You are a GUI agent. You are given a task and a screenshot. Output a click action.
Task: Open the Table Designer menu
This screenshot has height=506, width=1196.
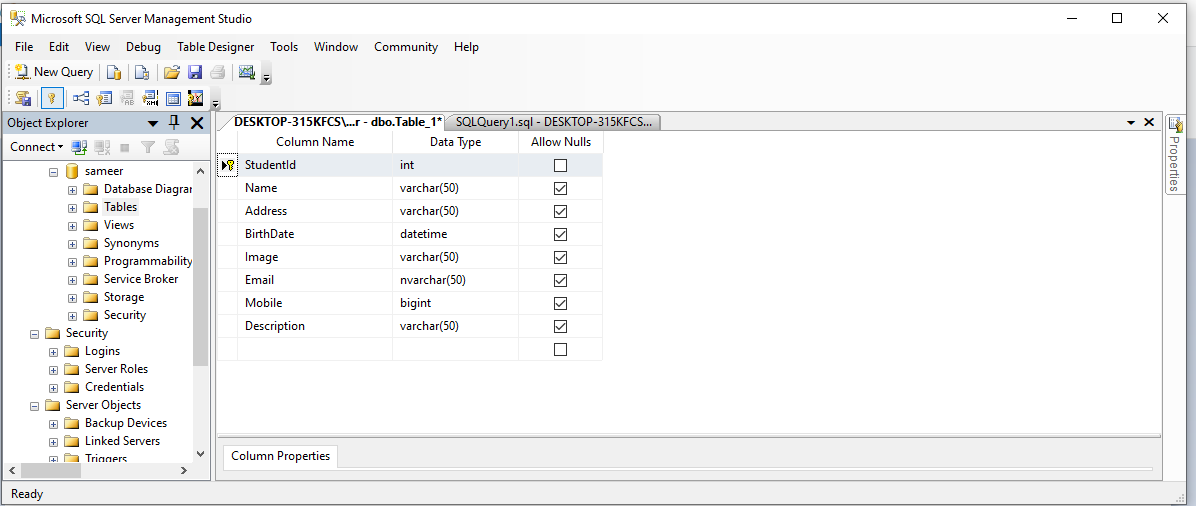click(x=216, y=47)
